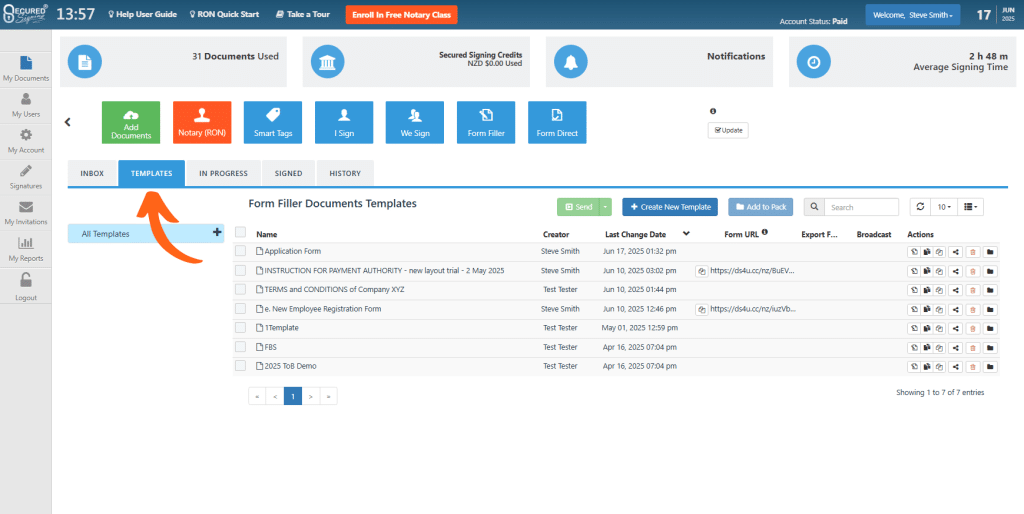
Task: Click Enroll In Free Notary Class
Action: click(x=402, y=15)
